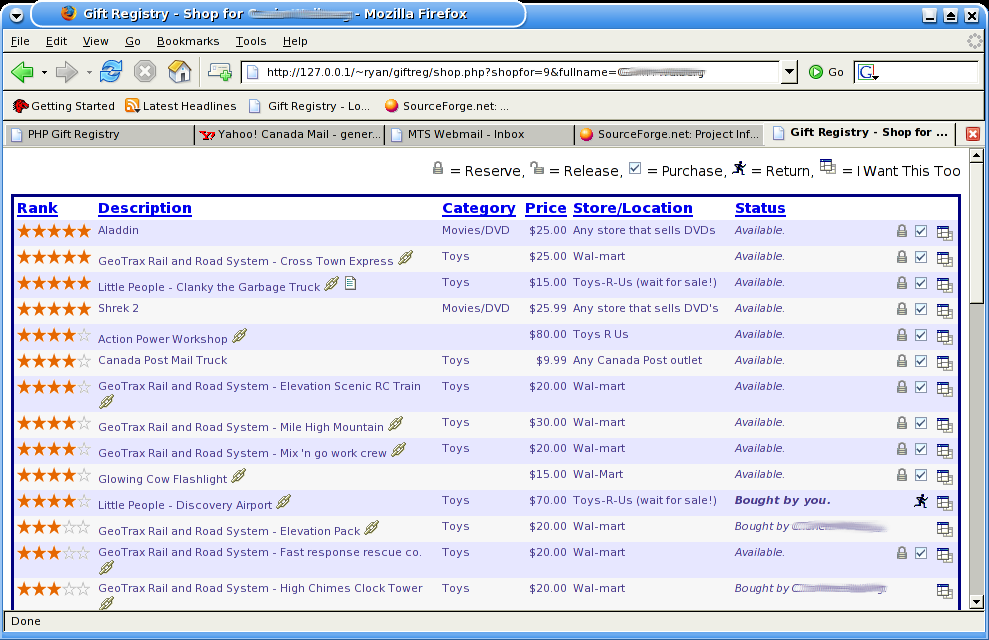The width and height of the screenshot is (989, 640).
Task: Open link icon for Mix 'n go work crew
Action: pyautogui.click(x=399, y=450)
